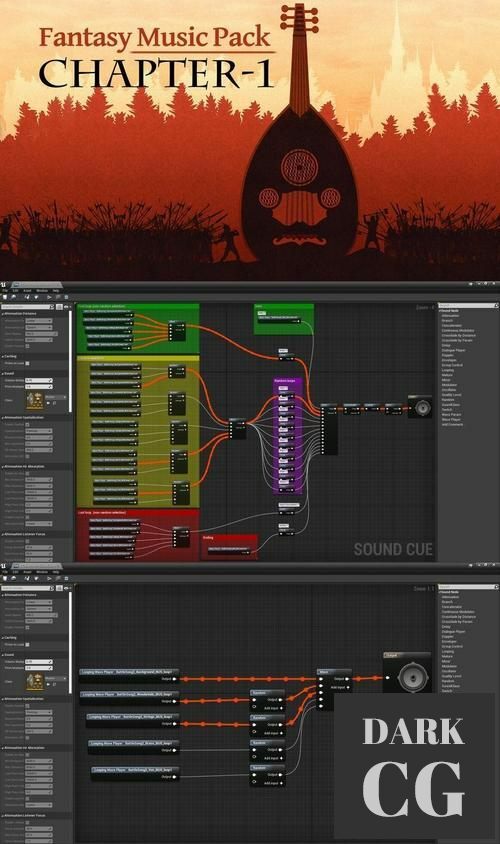Screen dimensions: 500x844
Task: Click Unreal logo icon of upper editor window
Action: [4, 284]
